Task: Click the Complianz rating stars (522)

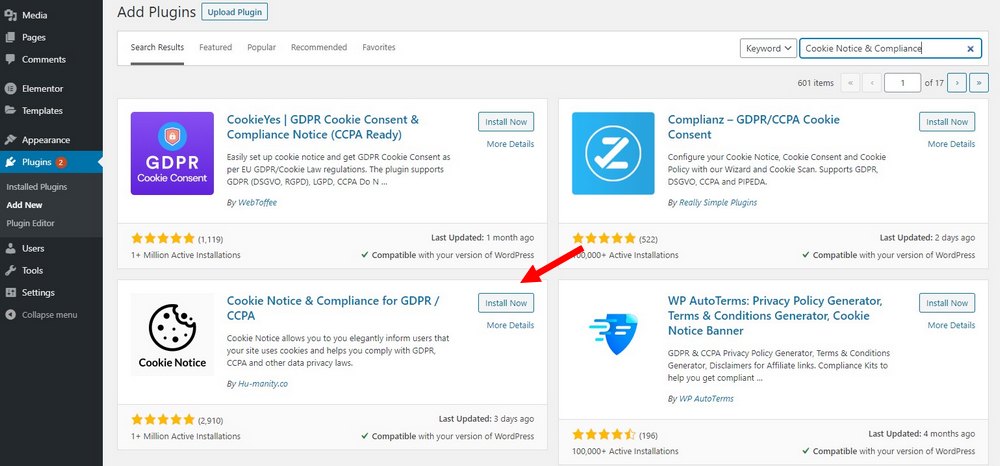Action: [x=604, y=238]
